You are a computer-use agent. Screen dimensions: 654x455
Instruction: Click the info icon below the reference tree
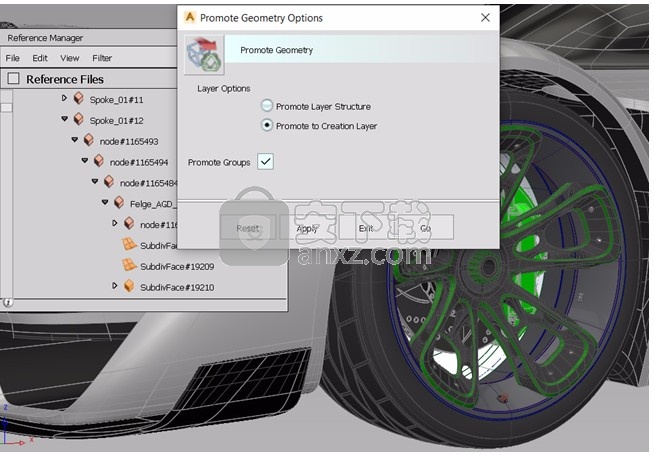point(8,302)
